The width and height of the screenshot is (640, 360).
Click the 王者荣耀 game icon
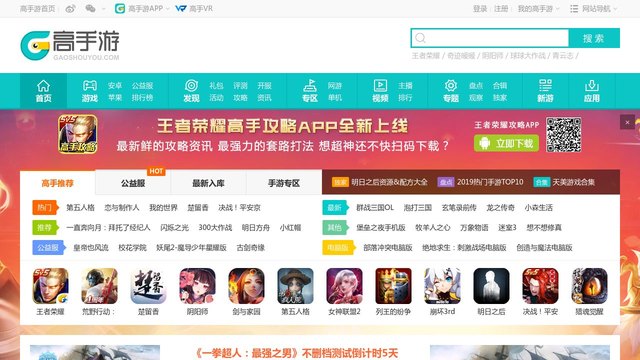coord(51,286)
